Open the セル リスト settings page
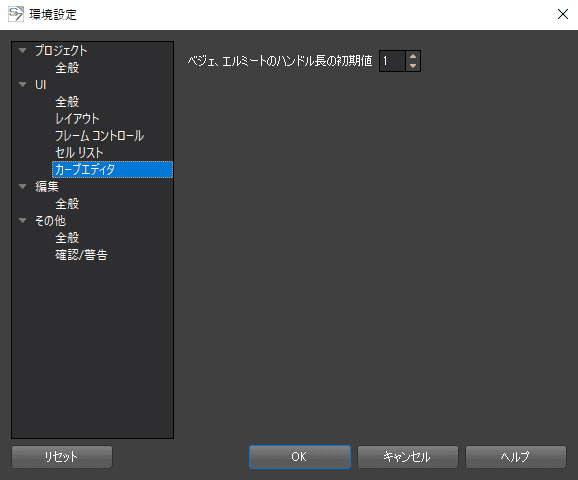578x480 pixels. pos(79,152)
